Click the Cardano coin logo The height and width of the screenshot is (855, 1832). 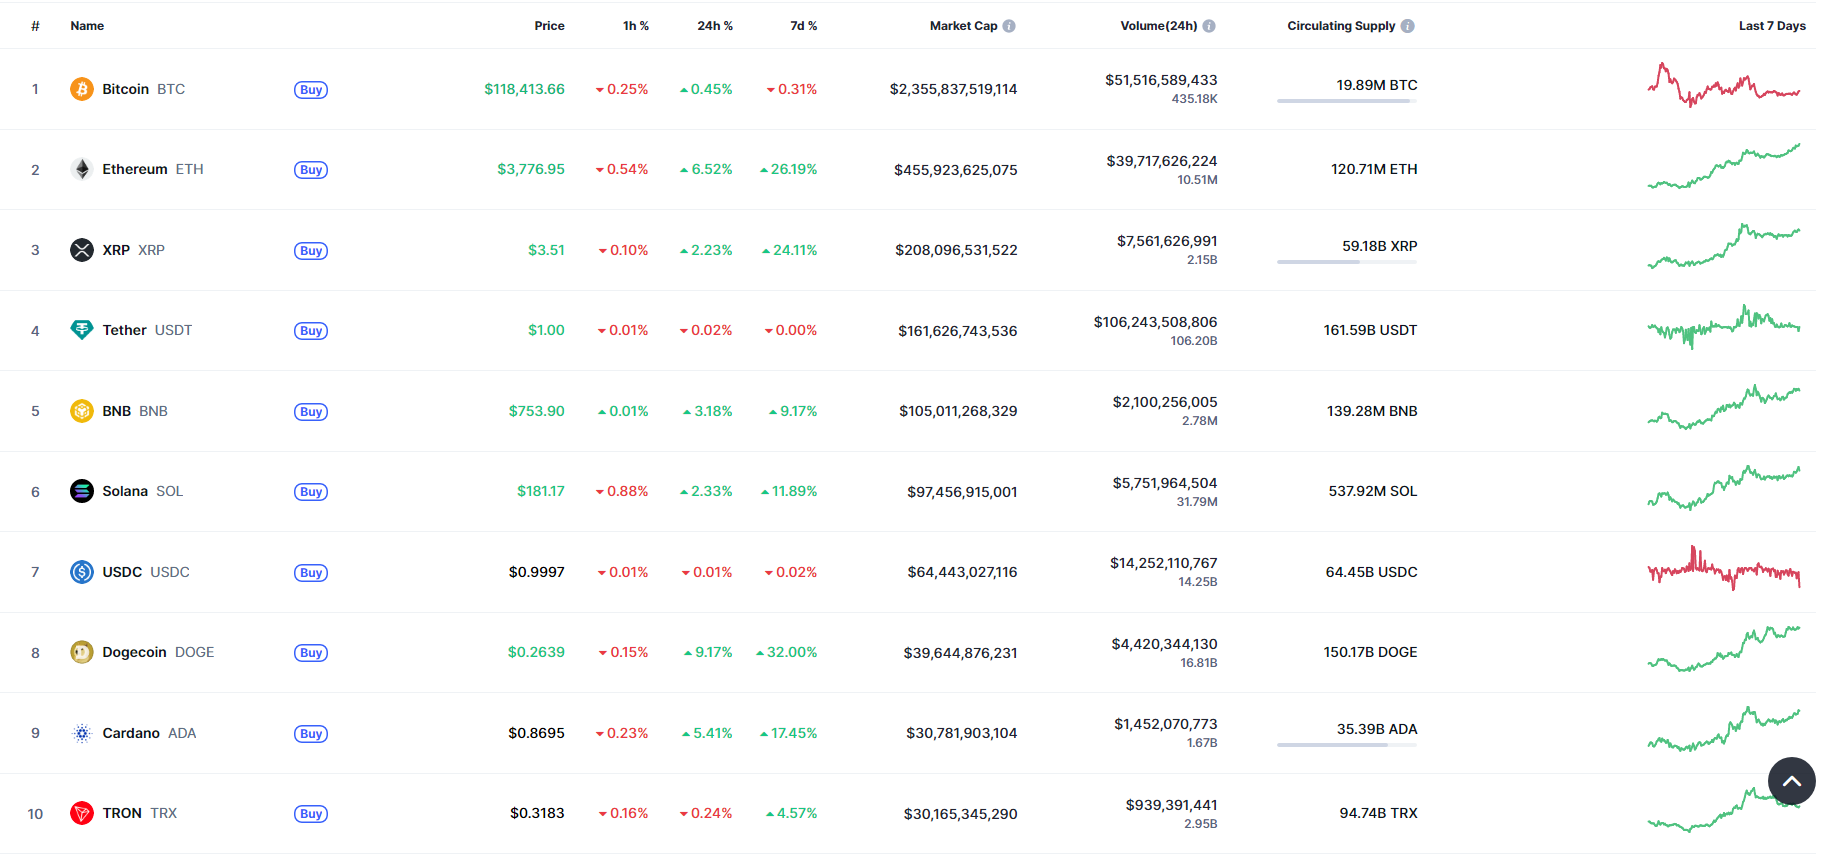[82, 733]
